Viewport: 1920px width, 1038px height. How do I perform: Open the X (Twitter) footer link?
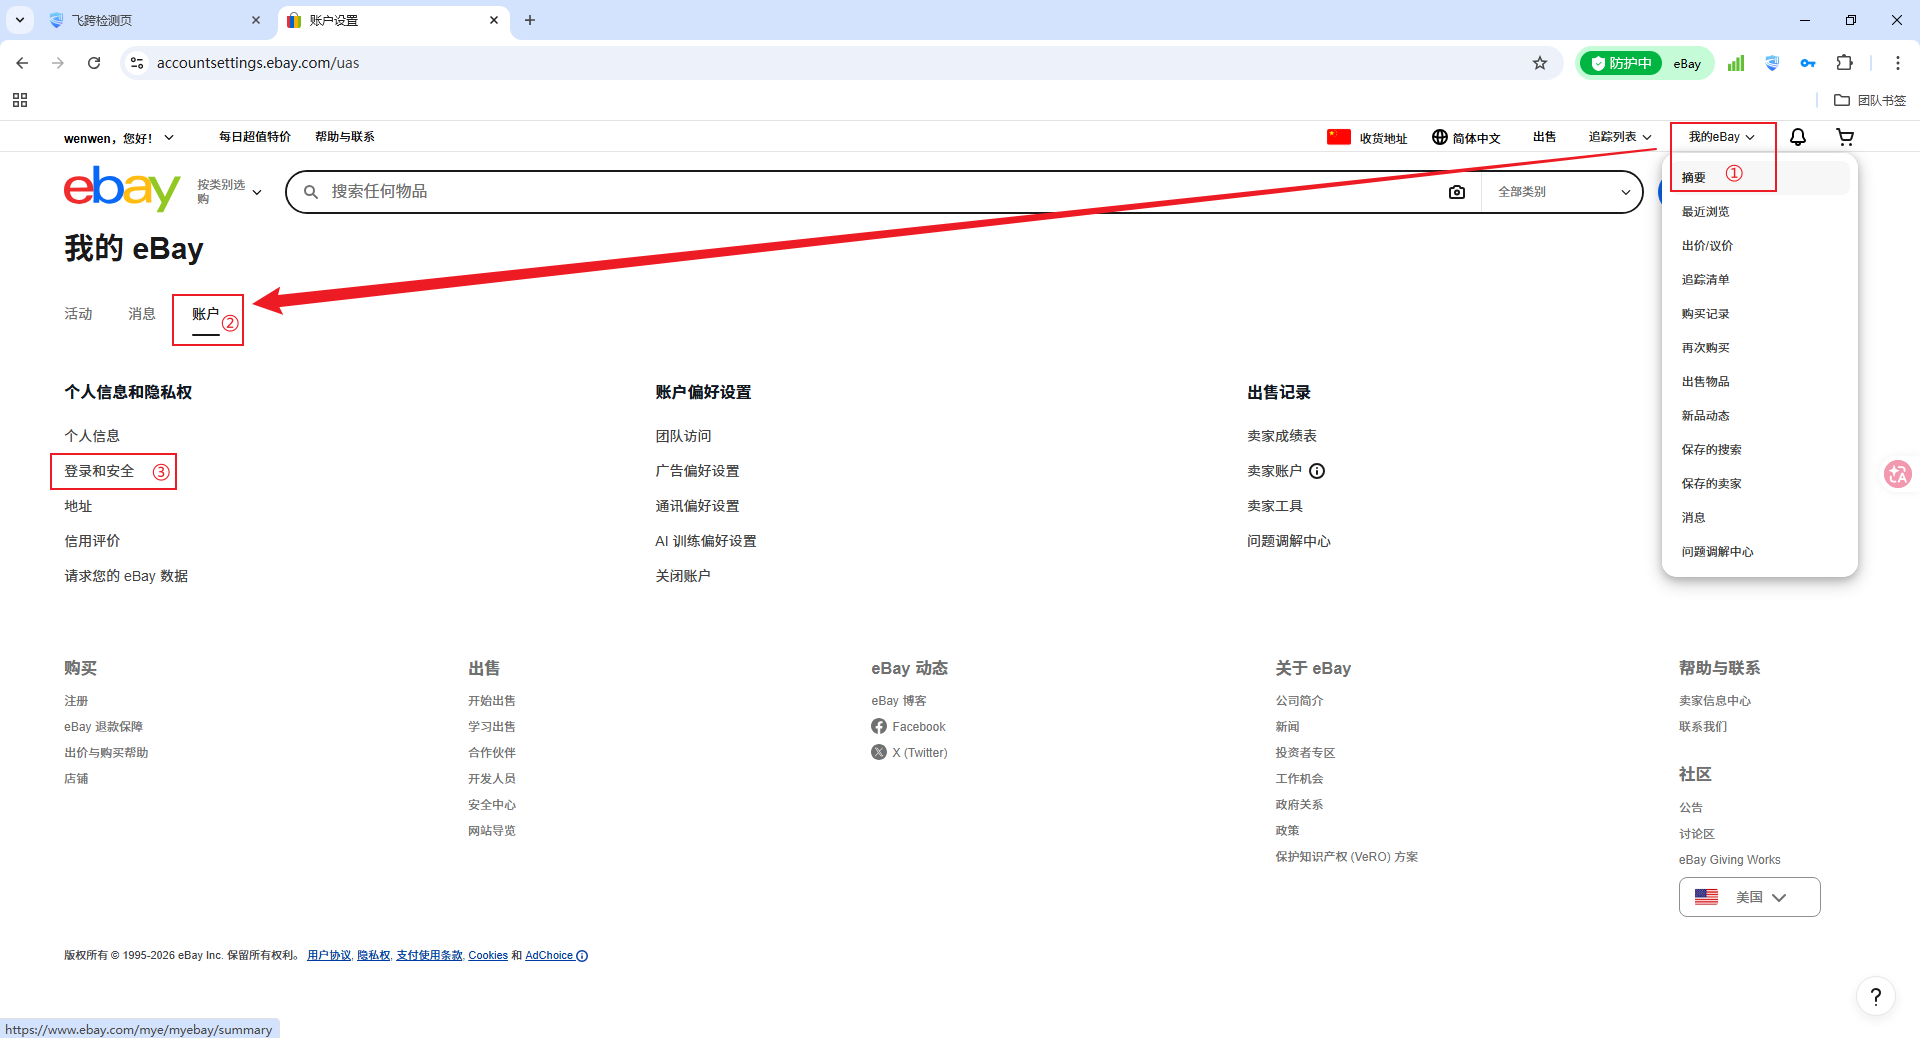909,753
